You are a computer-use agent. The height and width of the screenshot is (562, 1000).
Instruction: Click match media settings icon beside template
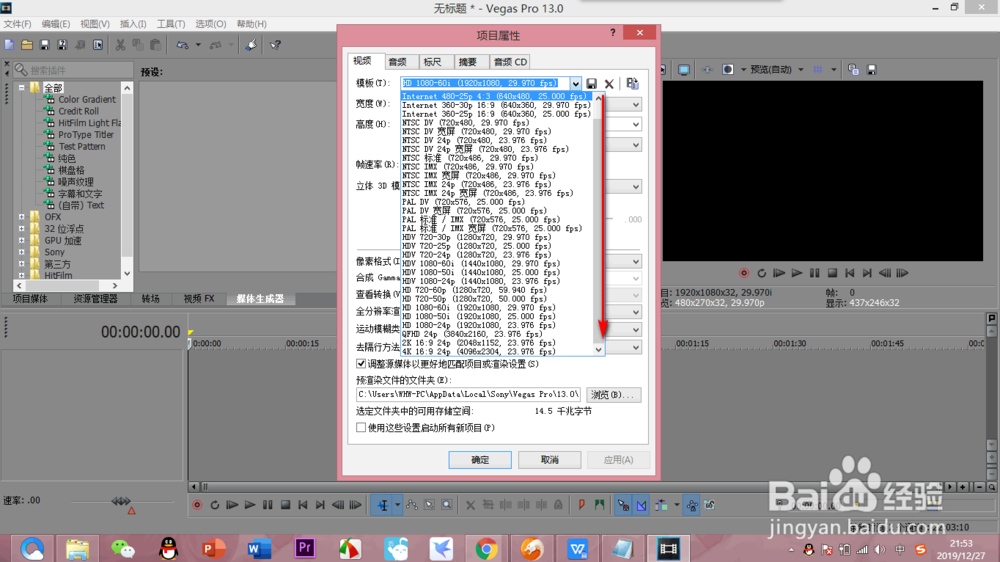pyautogui.click(x=632, y=84)
